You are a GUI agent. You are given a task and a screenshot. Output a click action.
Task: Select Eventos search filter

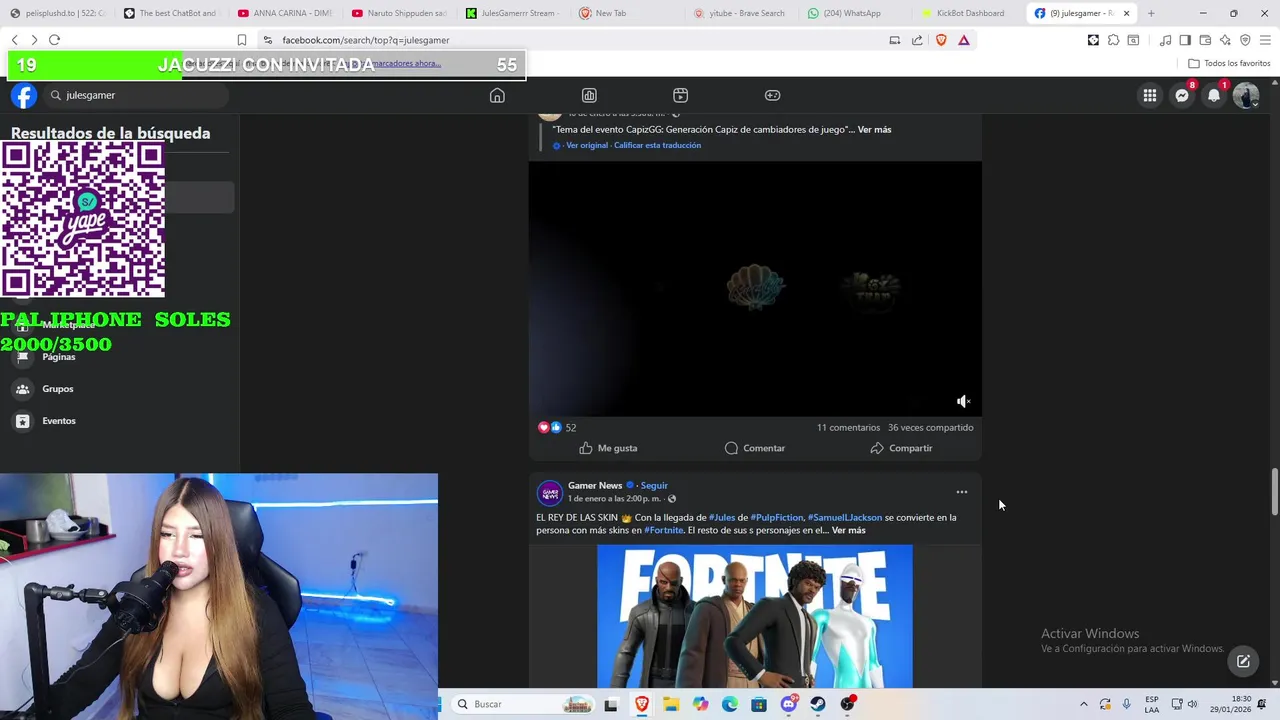[x=59, y=421]
